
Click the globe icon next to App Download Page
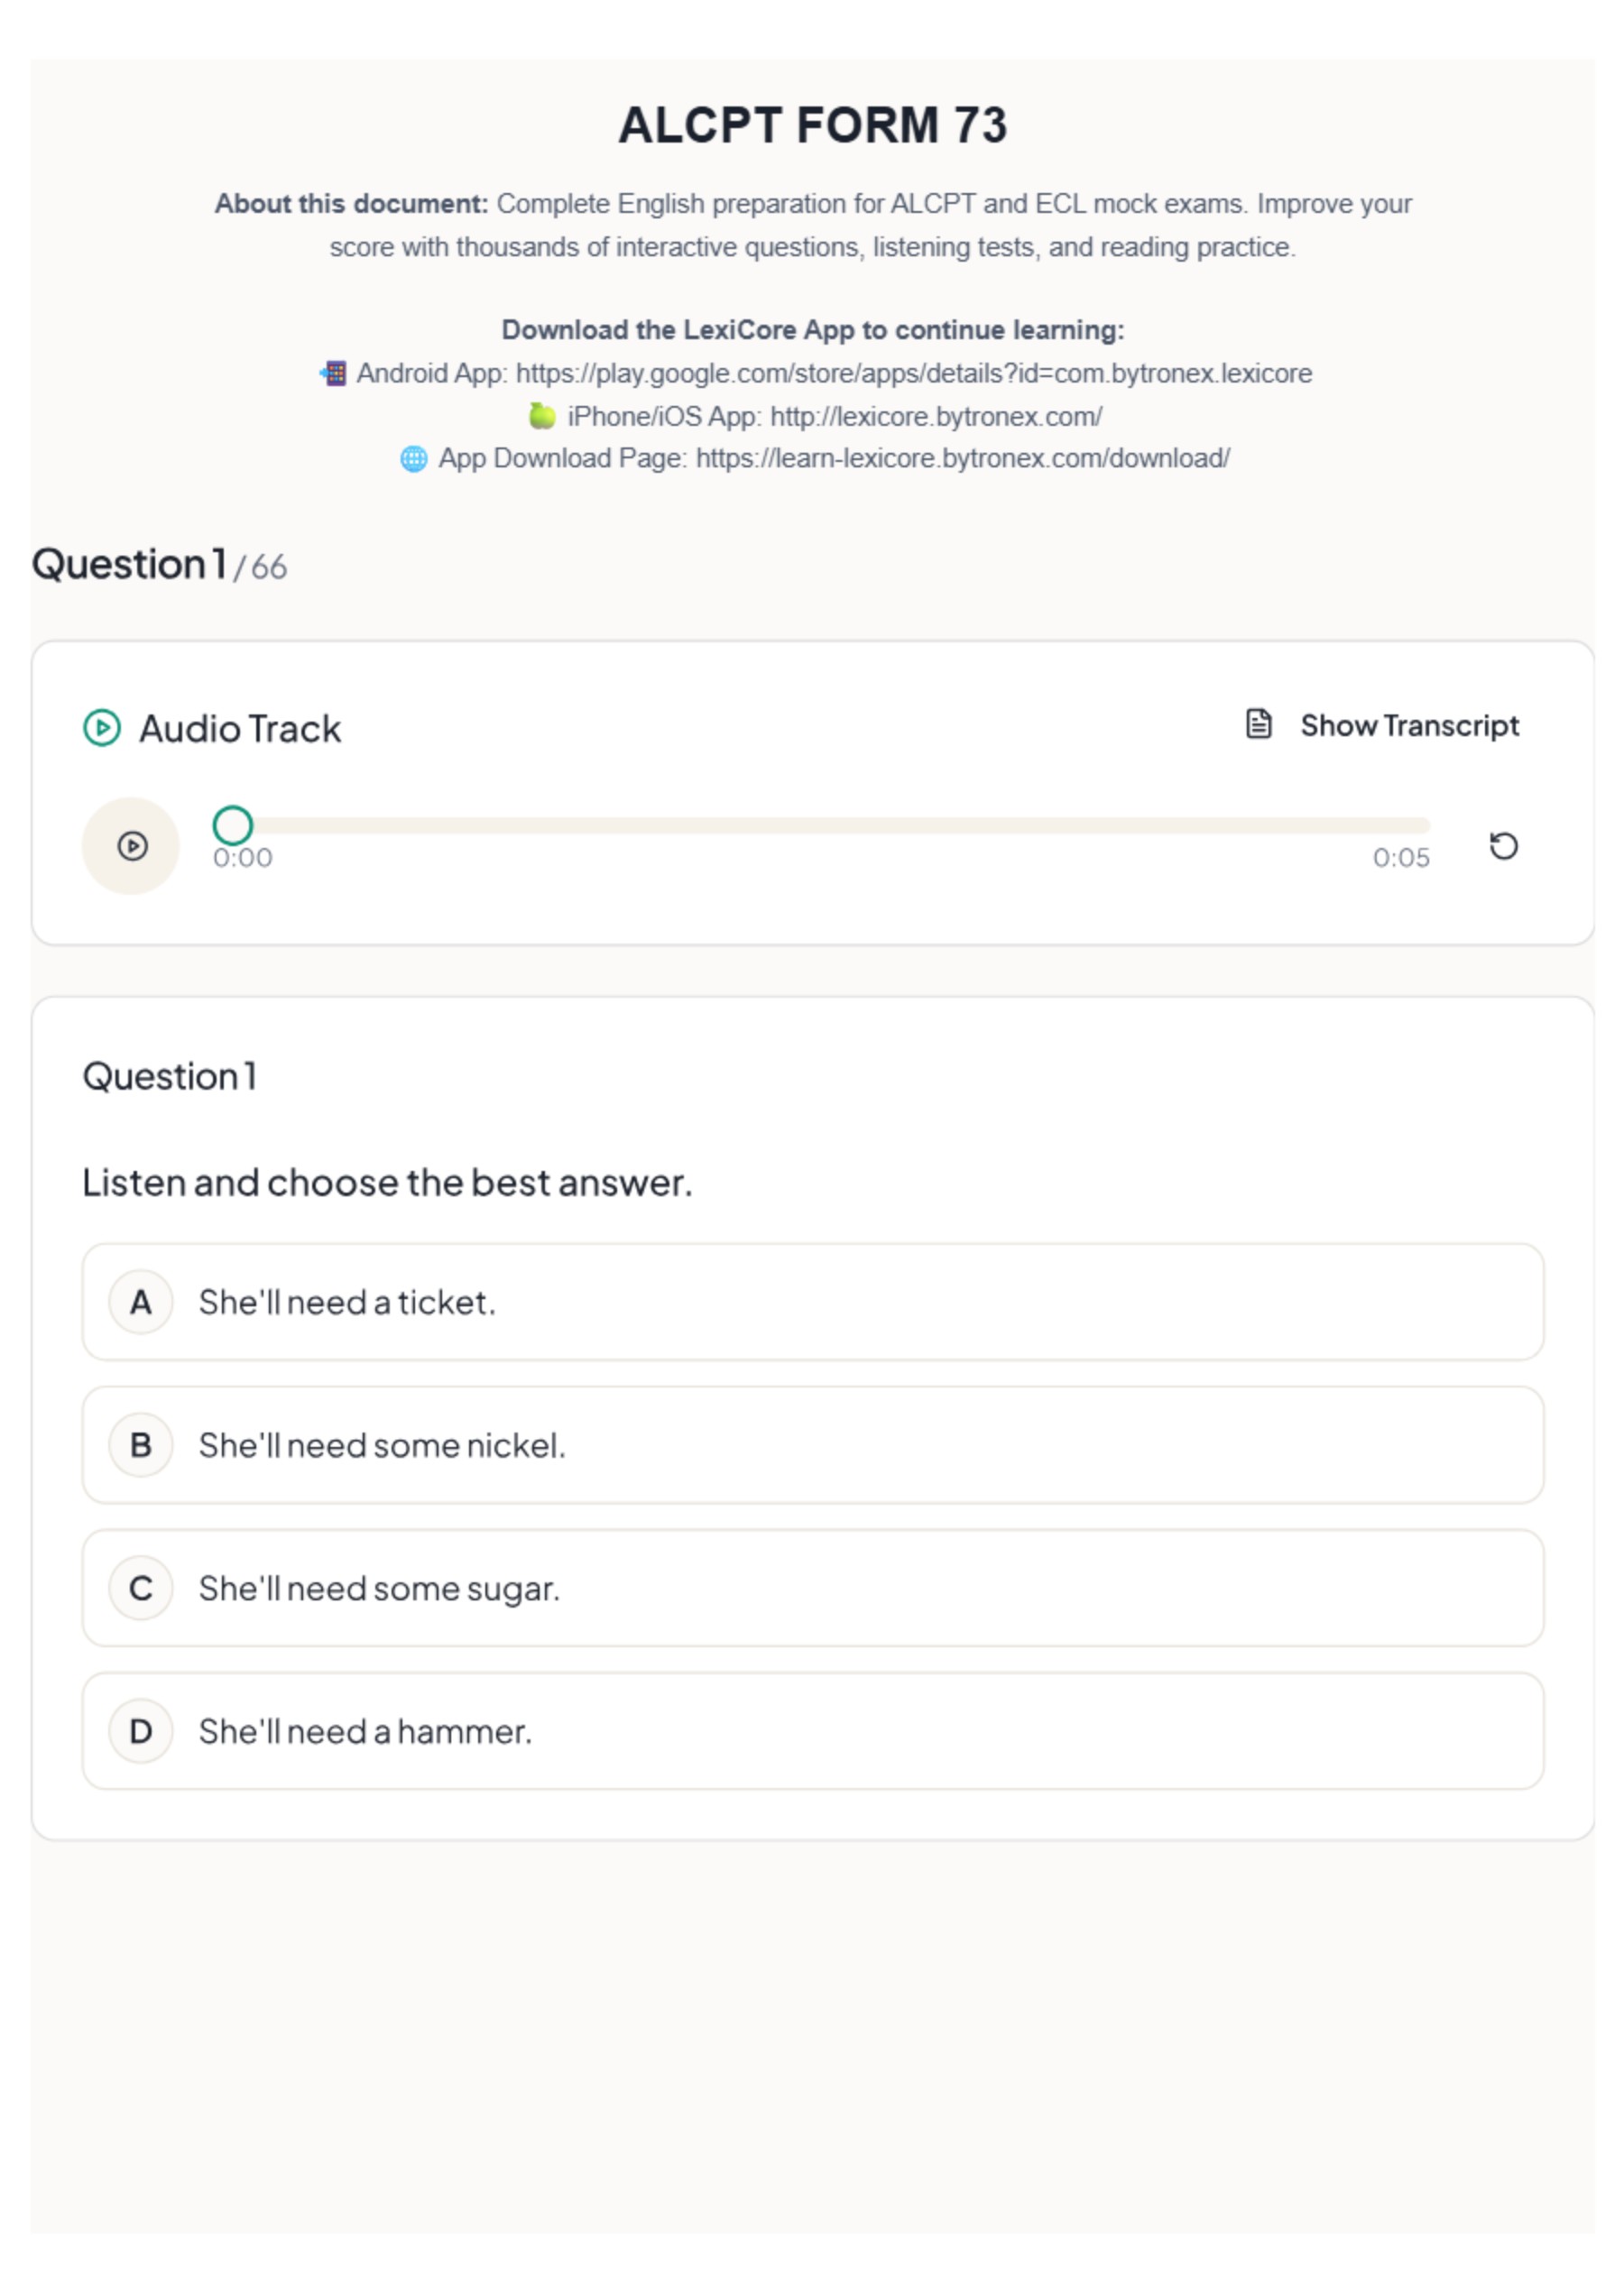point(413,459)
